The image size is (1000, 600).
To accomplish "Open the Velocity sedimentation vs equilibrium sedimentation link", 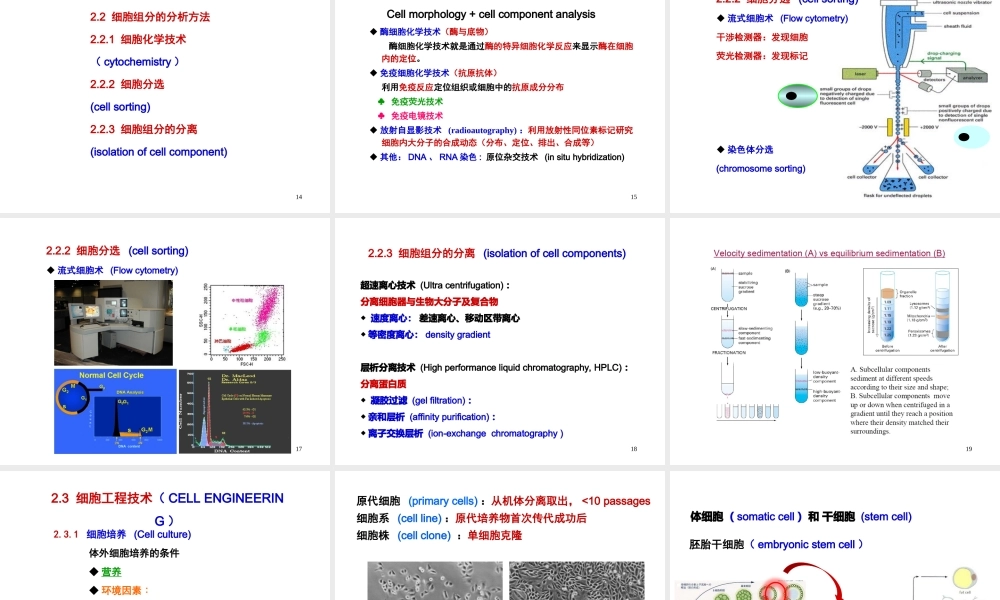I will pyautogui.click(x=828, y=253).
